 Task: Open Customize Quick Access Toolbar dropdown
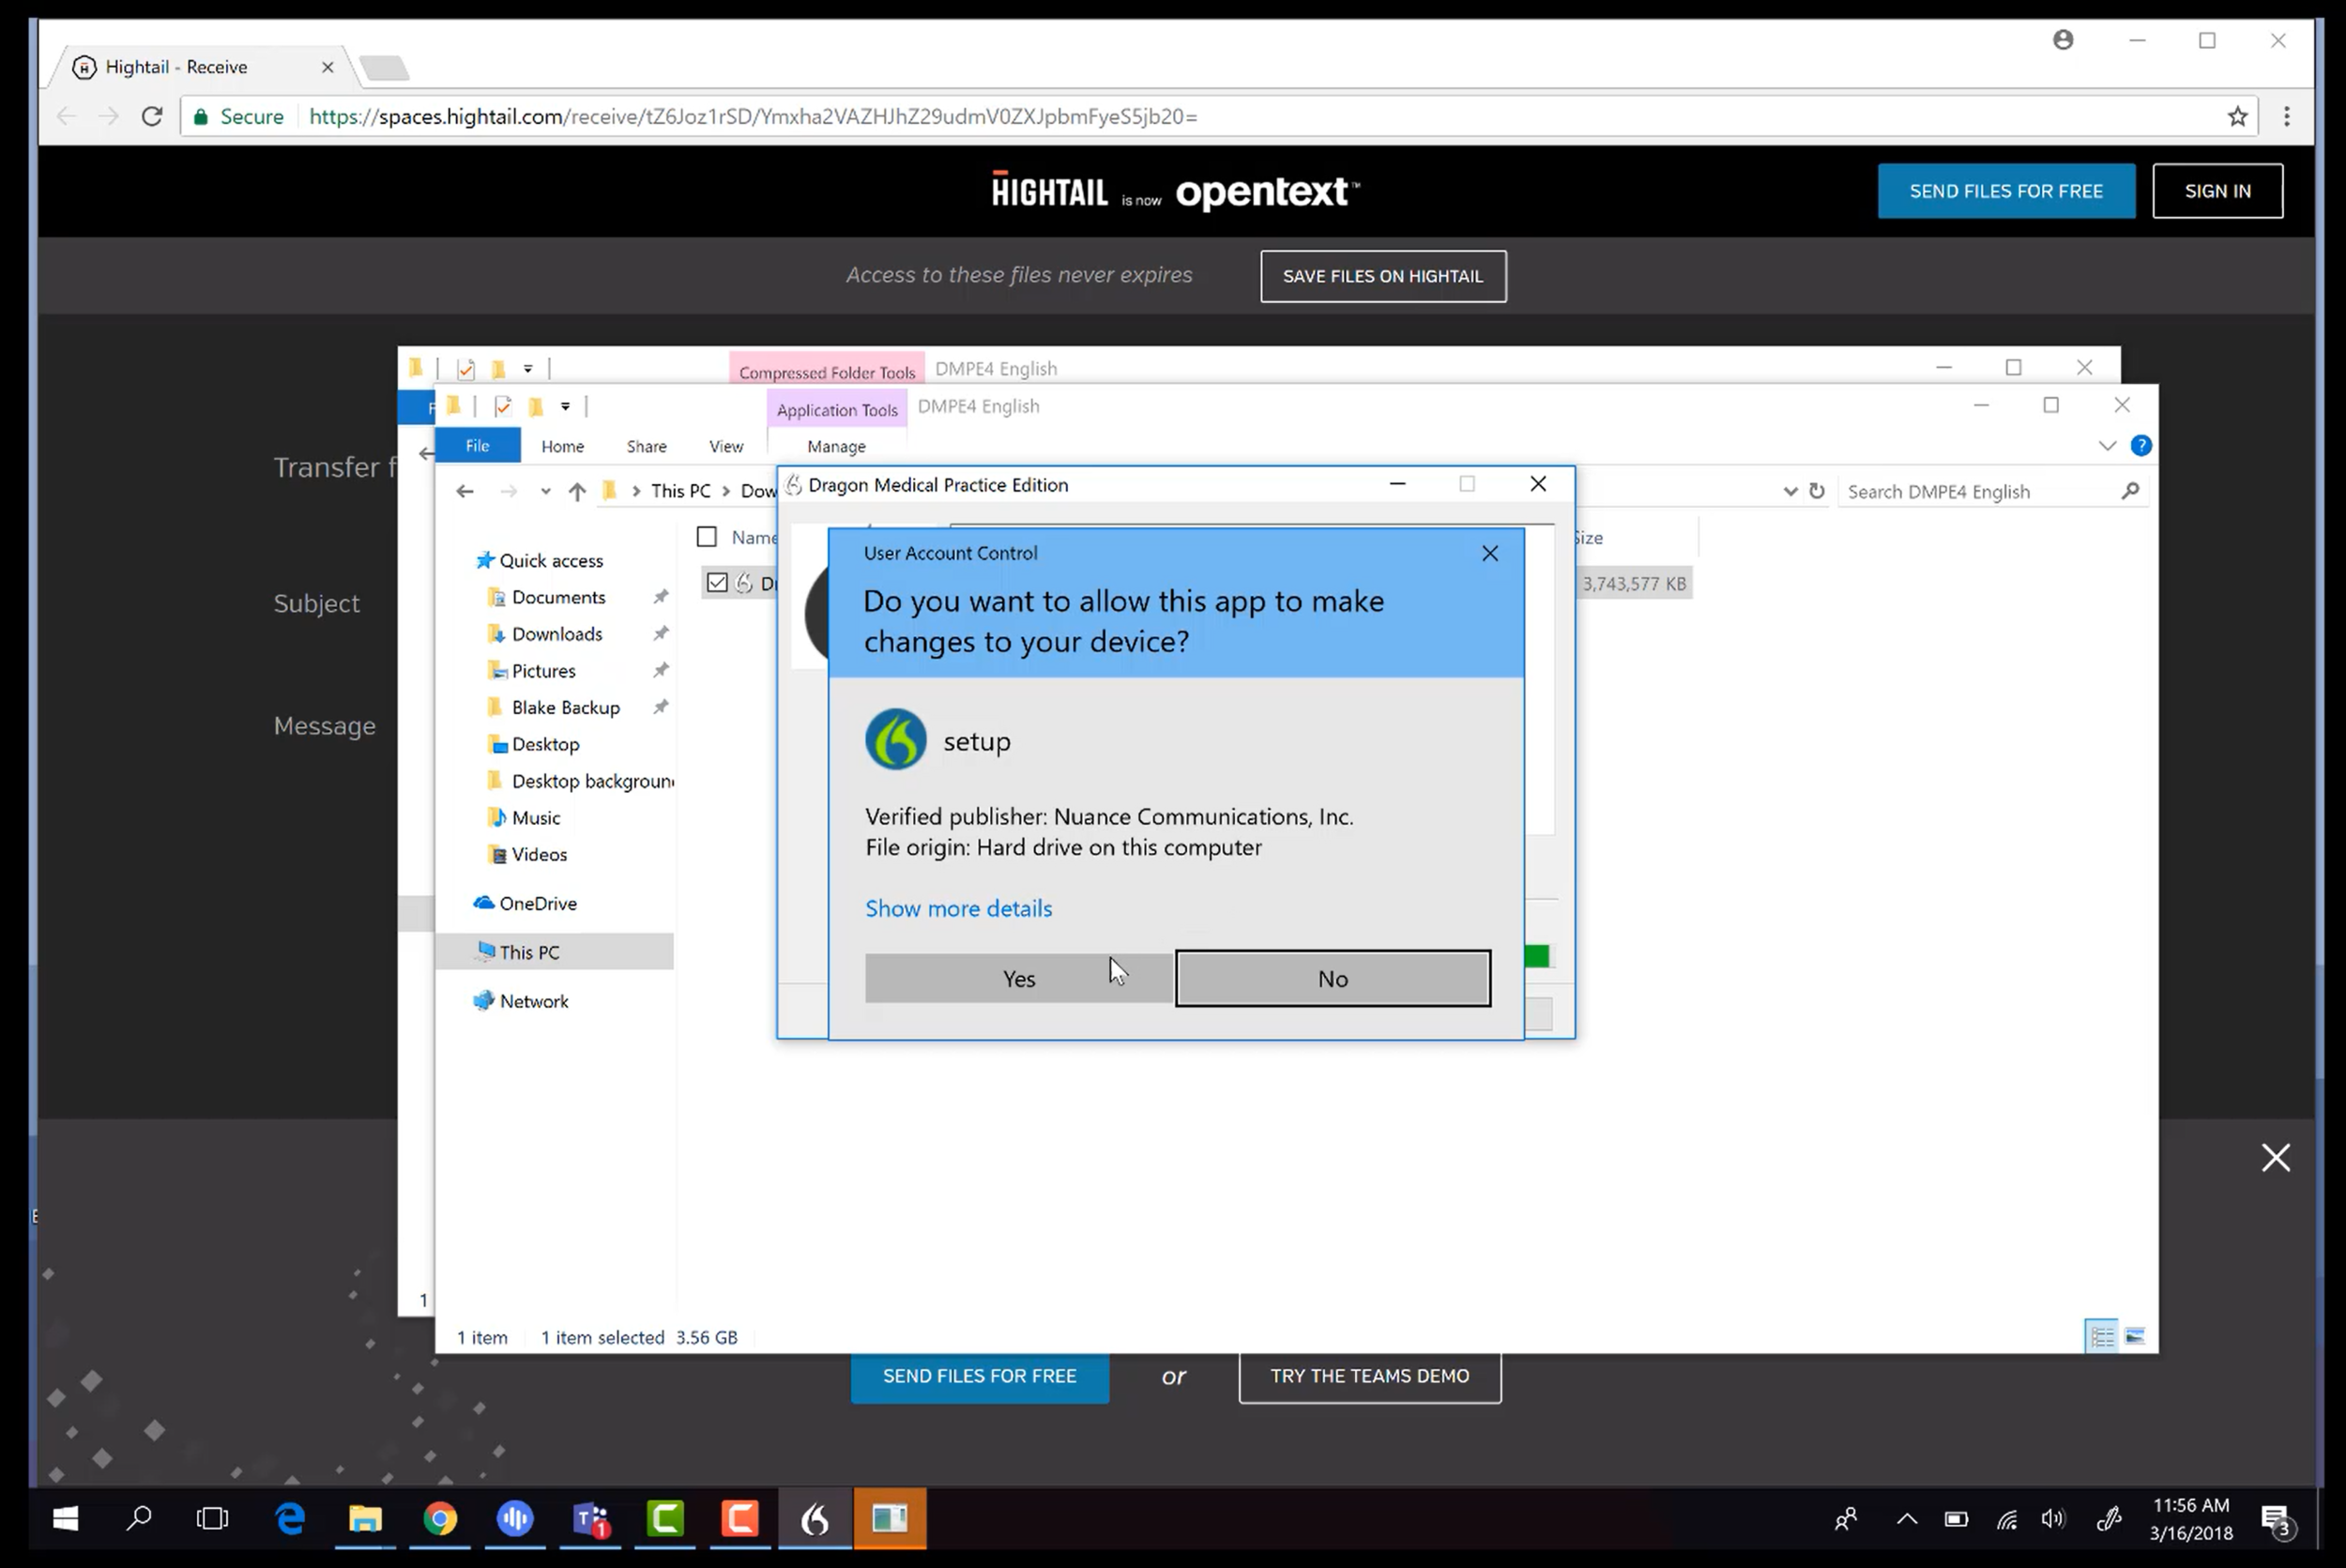pos(565,406)
